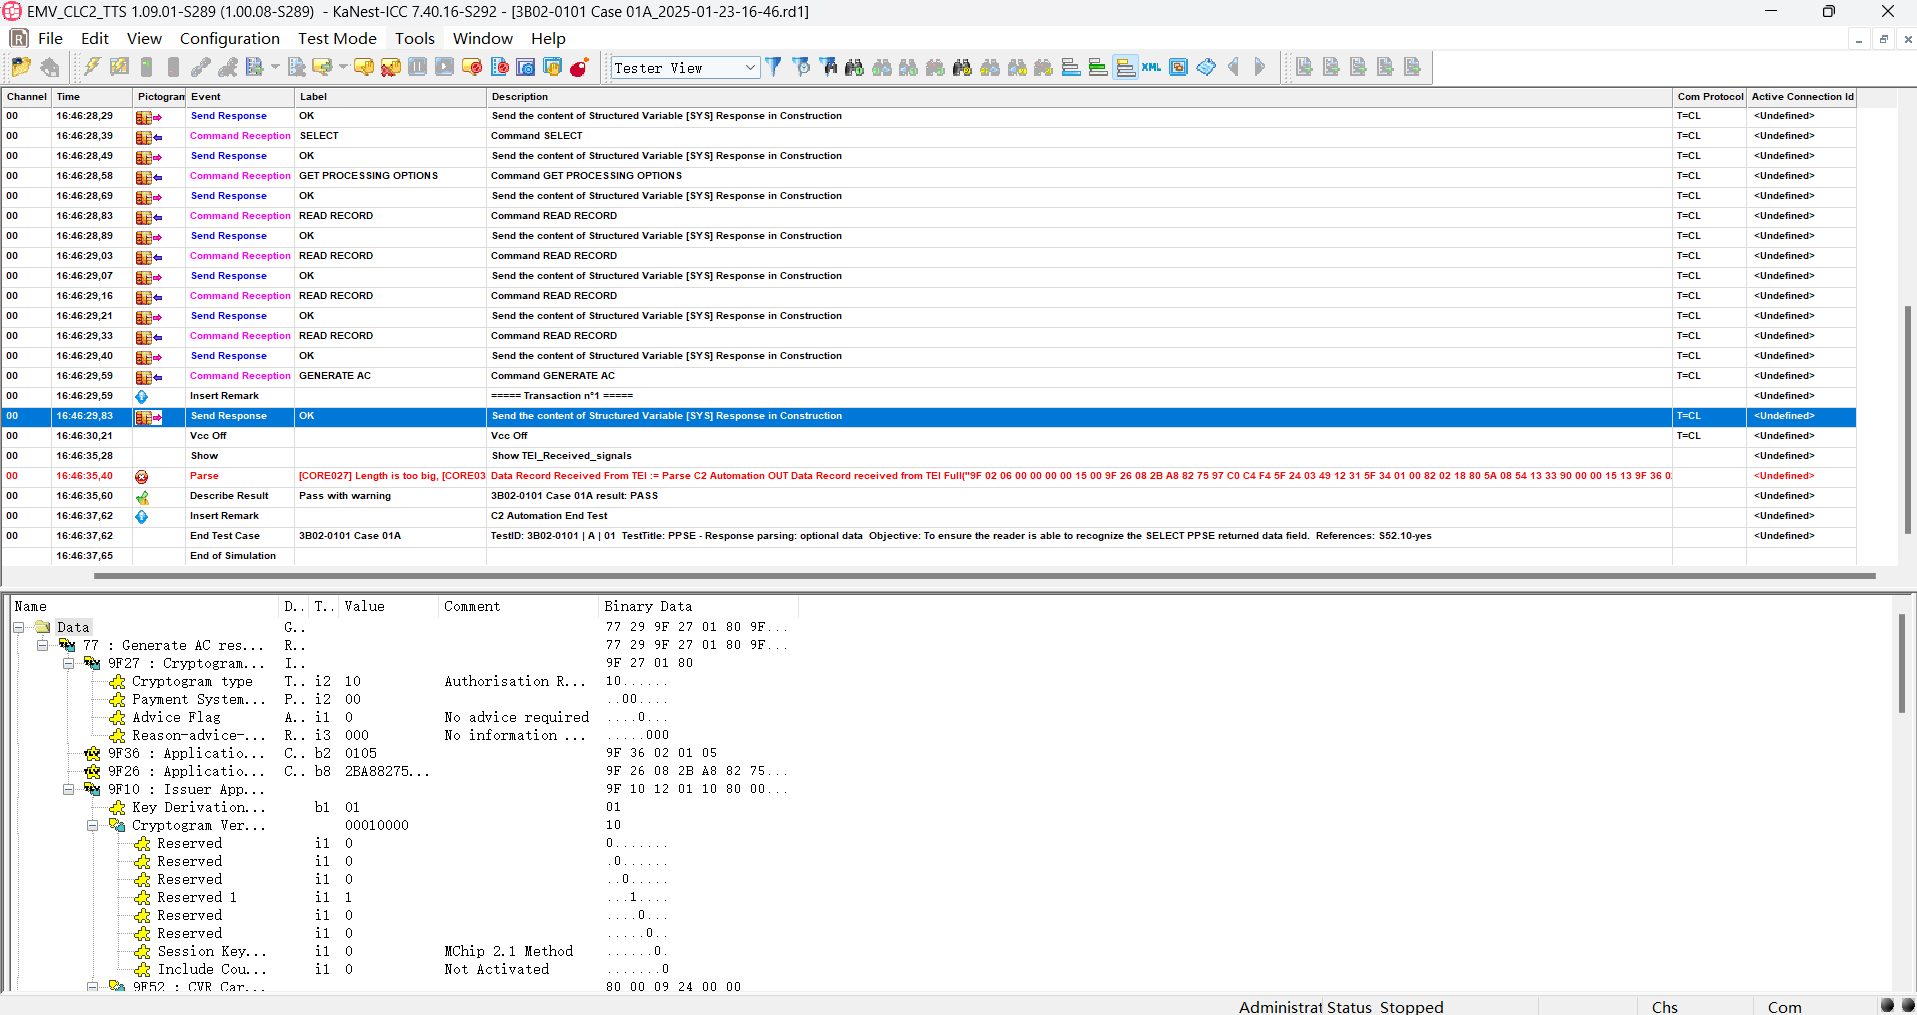The height and width of the screenshot is (1015, 1917).
Task: Open the Configuration menu
Action: (230, 38)
